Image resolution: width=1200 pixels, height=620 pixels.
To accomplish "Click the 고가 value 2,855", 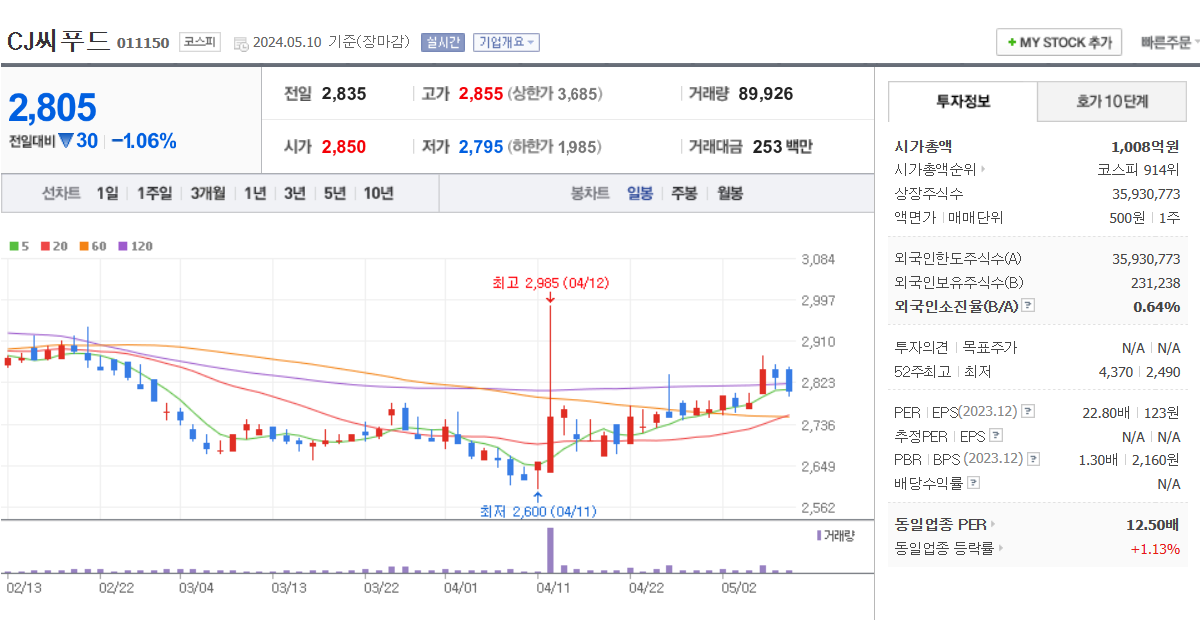I will (x=481, y=94).
